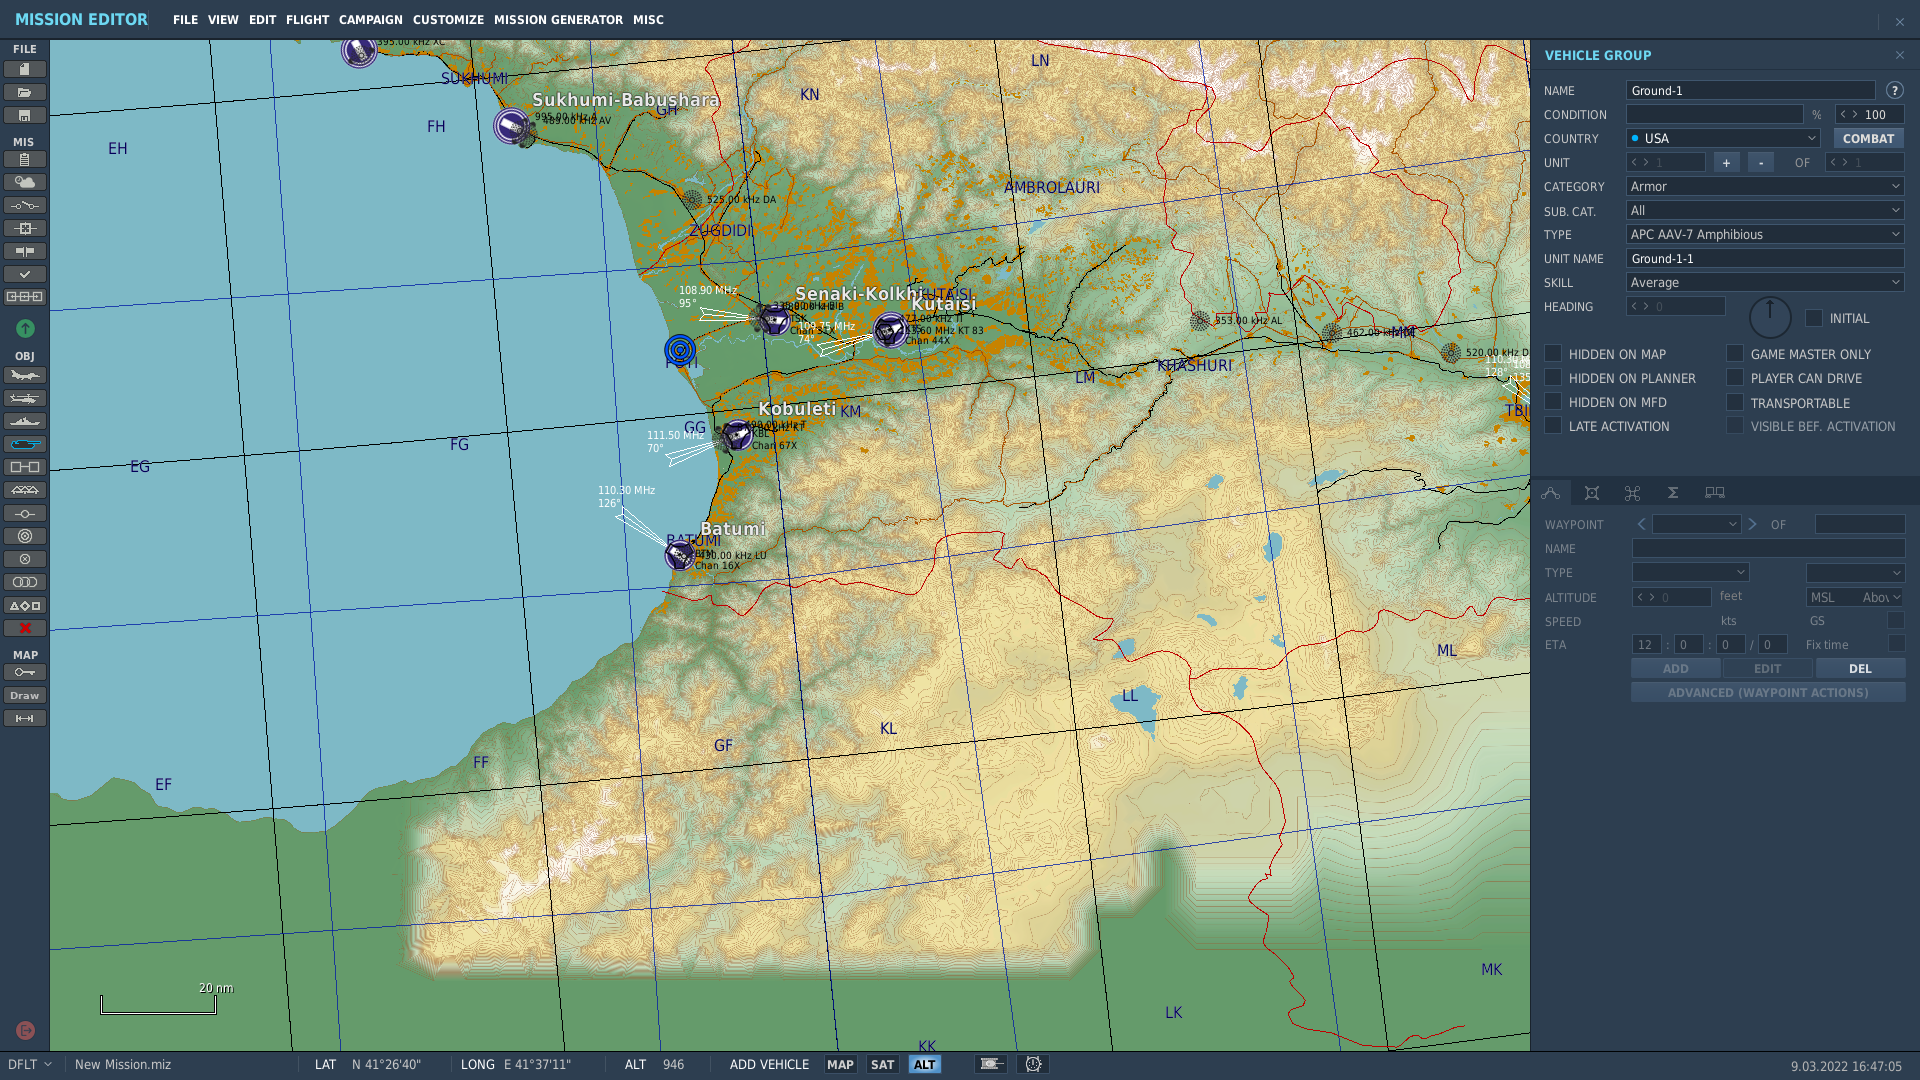This screenshot has width=1920, height=1080.
Task: Select the helicopter group tool
Action: point(25,398)
